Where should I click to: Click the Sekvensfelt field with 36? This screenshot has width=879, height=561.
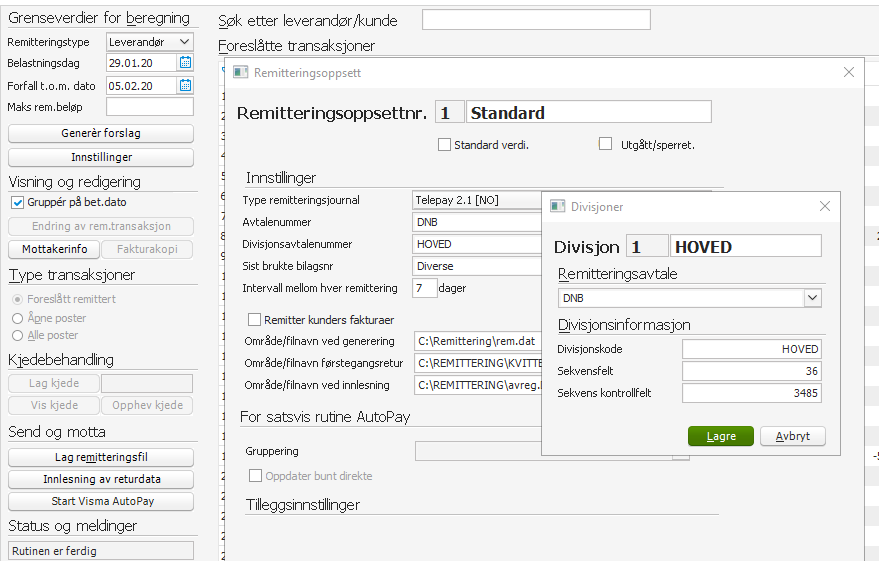click(x=752, y=371)
